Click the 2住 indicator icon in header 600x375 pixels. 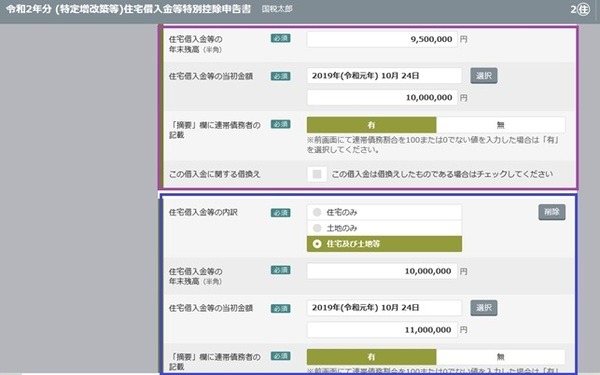pos(580,10)
